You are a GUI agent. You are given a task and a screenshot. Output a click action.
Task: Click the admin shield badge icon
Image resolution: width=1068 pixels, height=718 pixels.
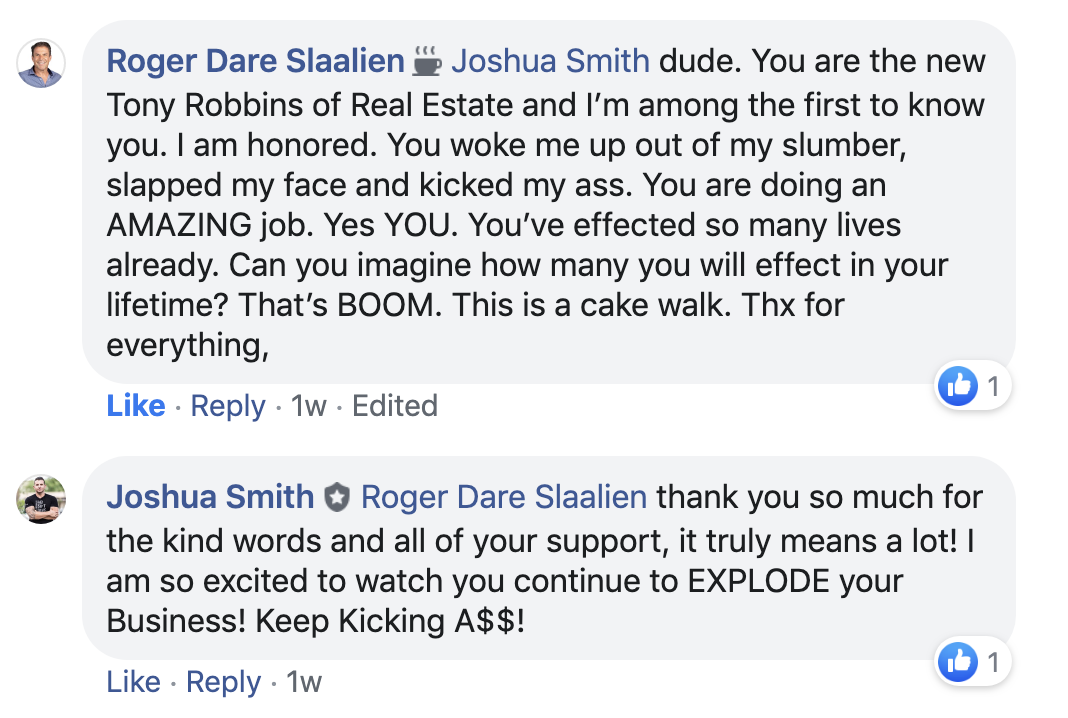click(336, 497)
